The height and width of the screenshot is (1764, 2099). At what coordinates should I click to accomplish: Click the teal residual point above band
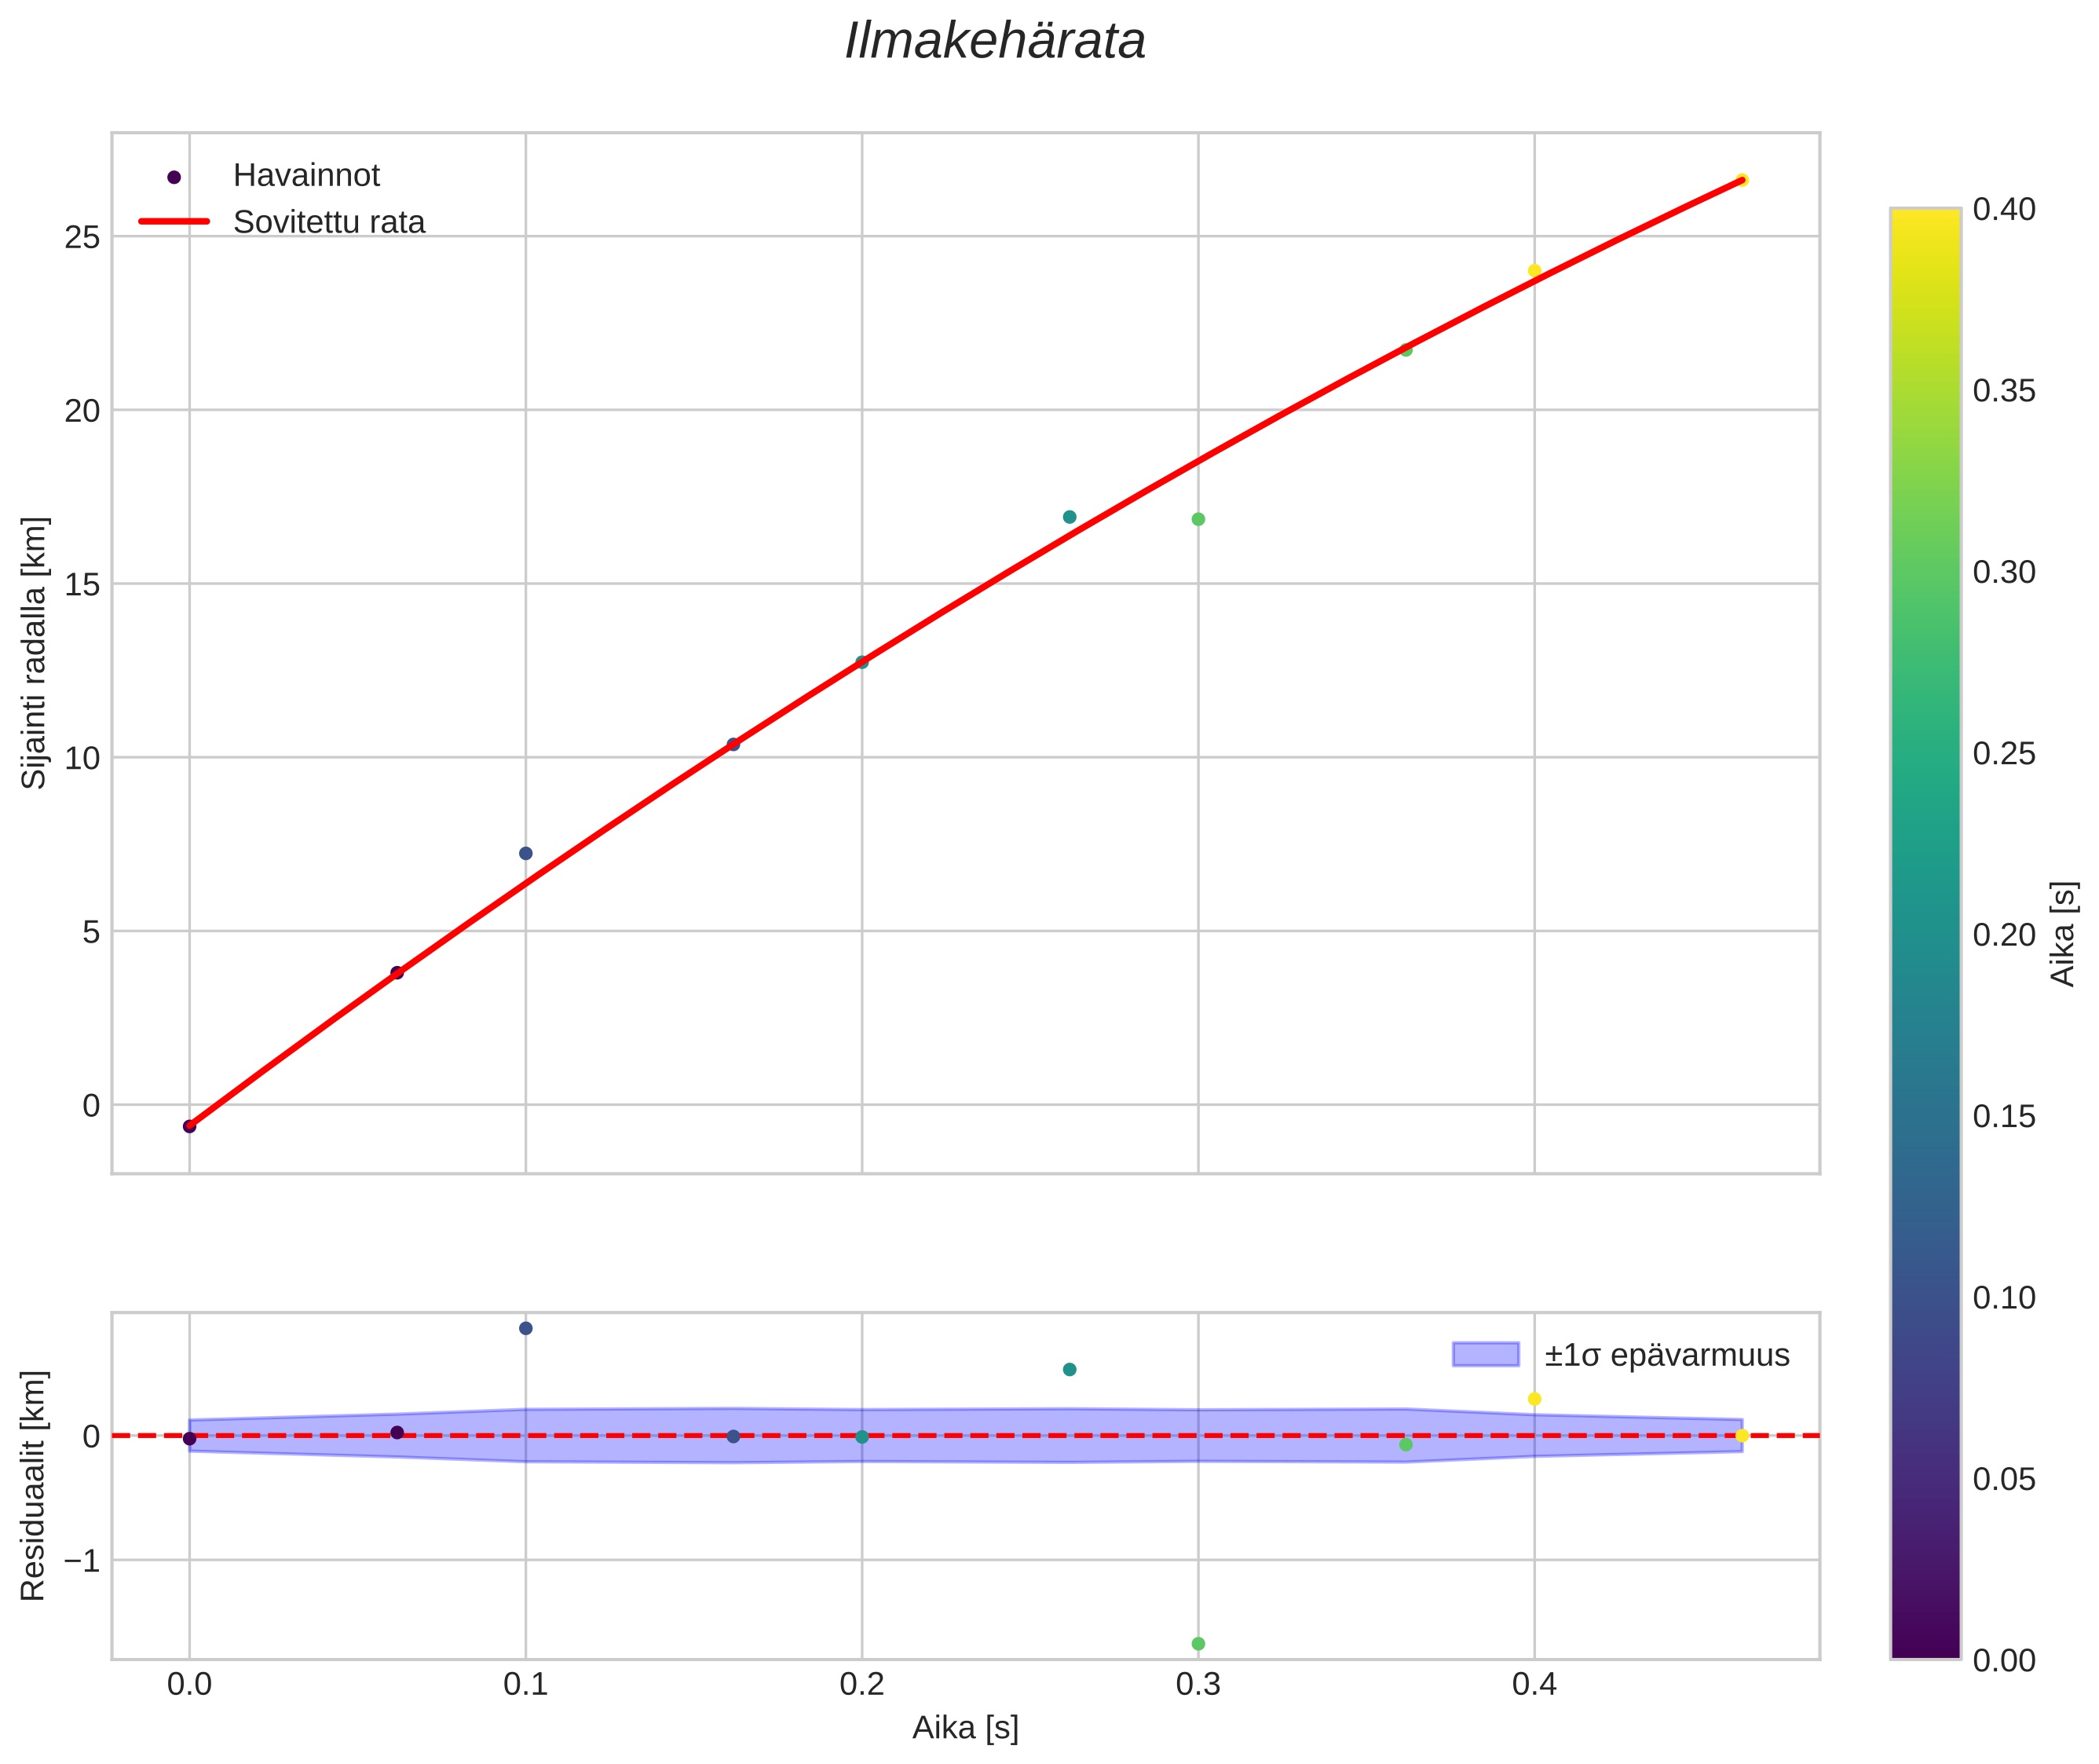click(1069, 1369)
